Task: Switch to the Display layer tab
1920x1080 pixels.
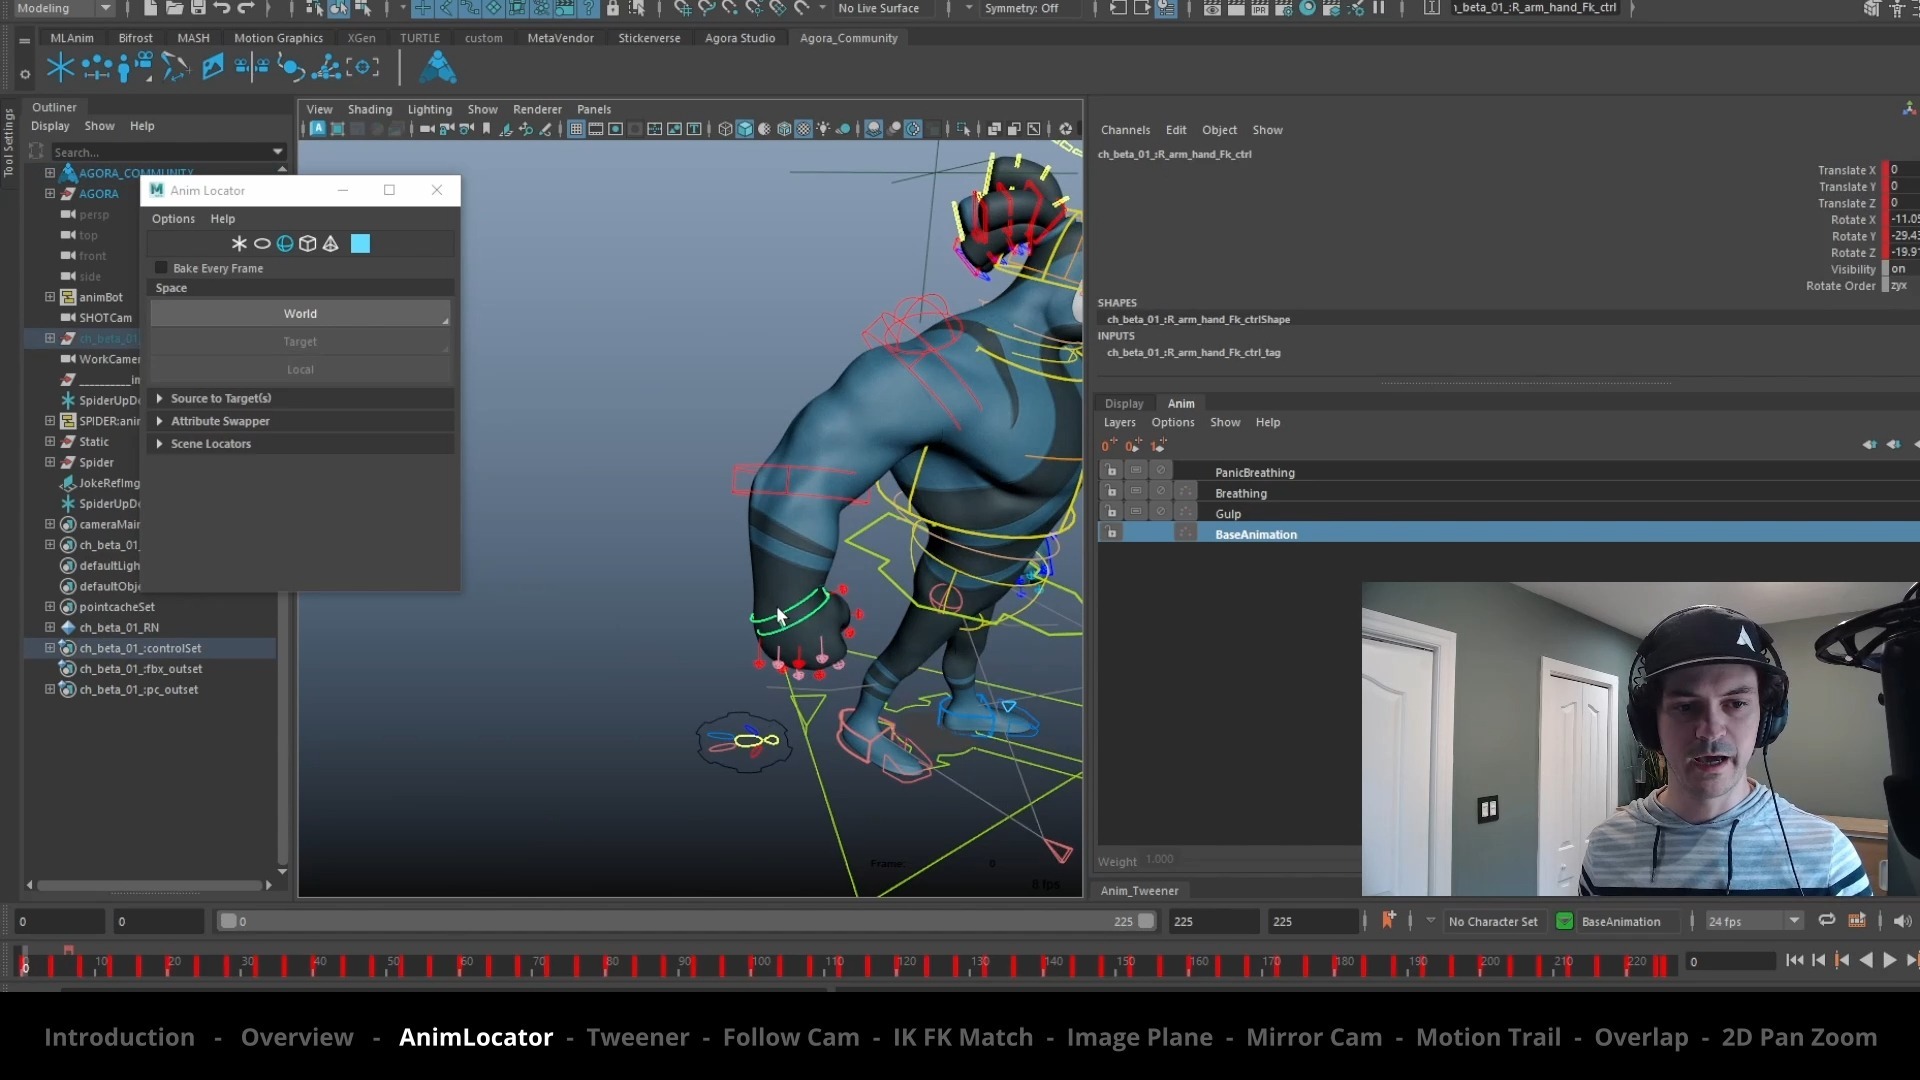Action: point(1123,403)
